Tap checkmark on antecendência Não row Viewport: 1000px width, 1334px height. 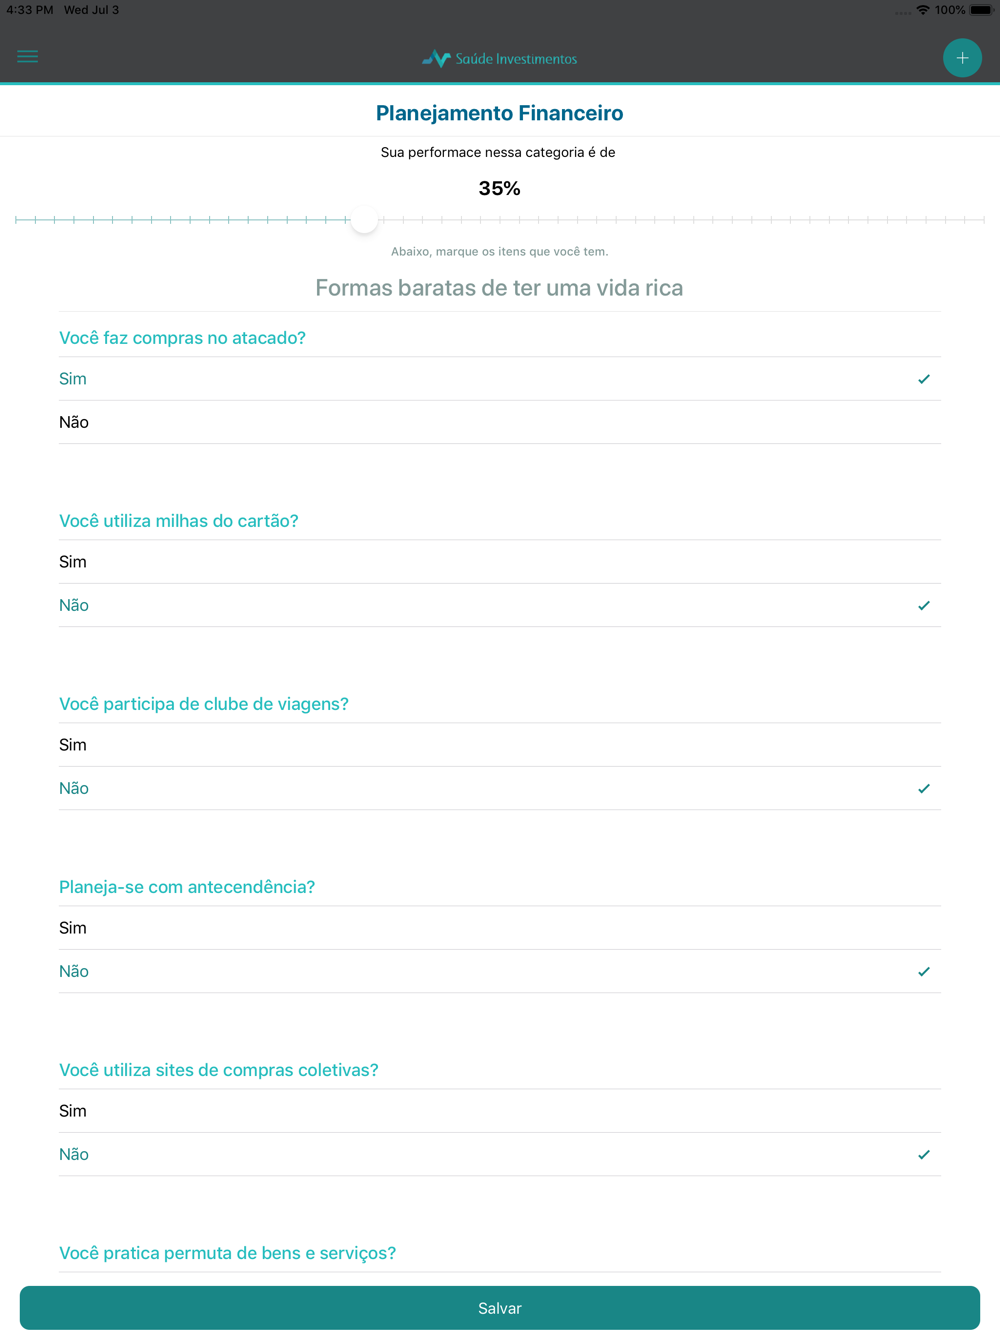click(x=924, y=971)
